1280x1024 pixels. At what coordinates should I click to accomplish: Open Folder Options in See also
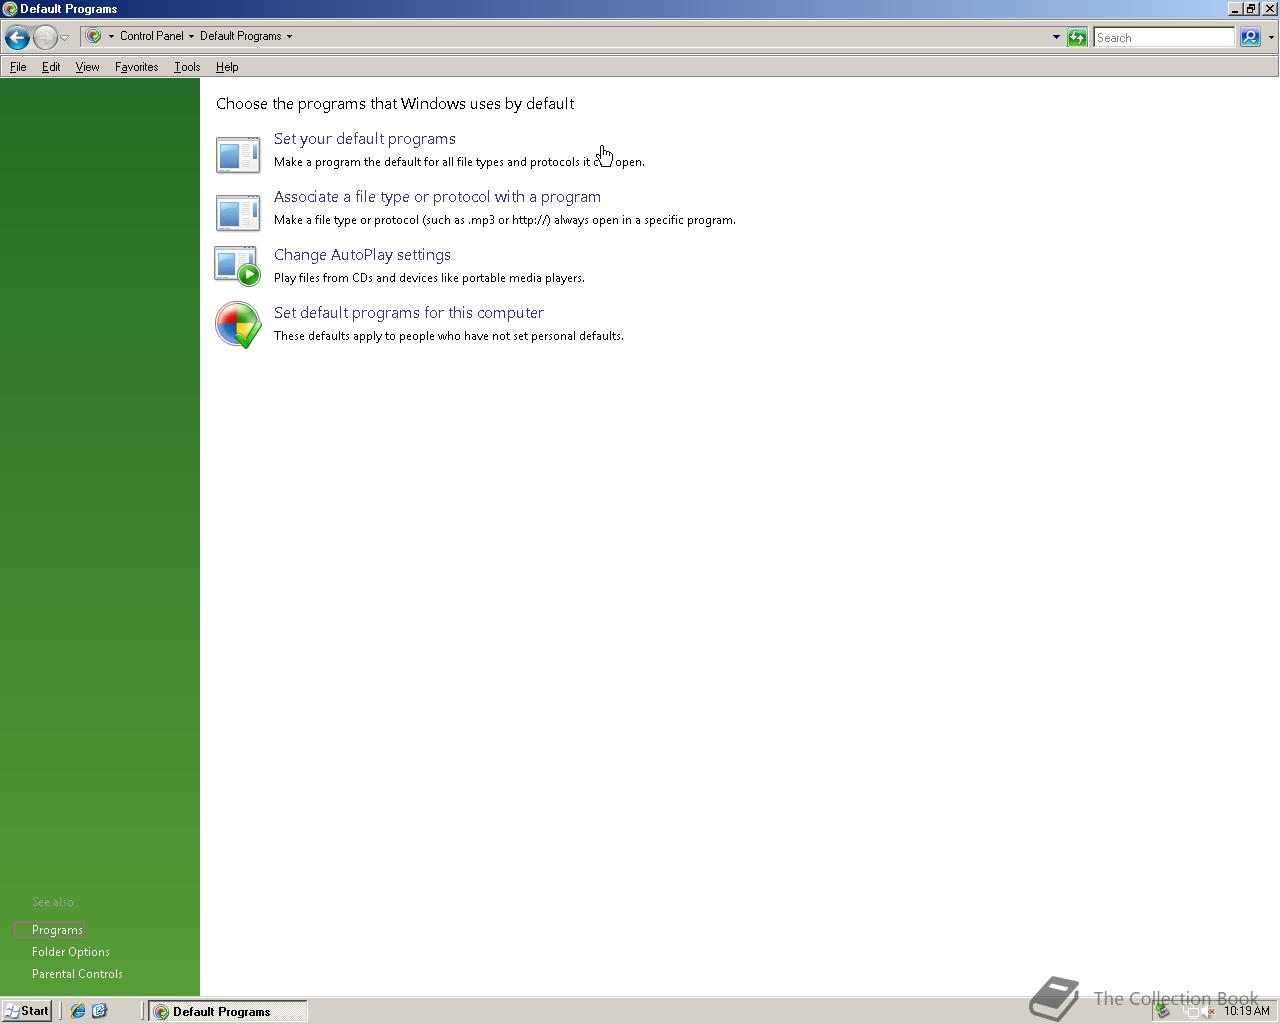click(x=71, y=952)
